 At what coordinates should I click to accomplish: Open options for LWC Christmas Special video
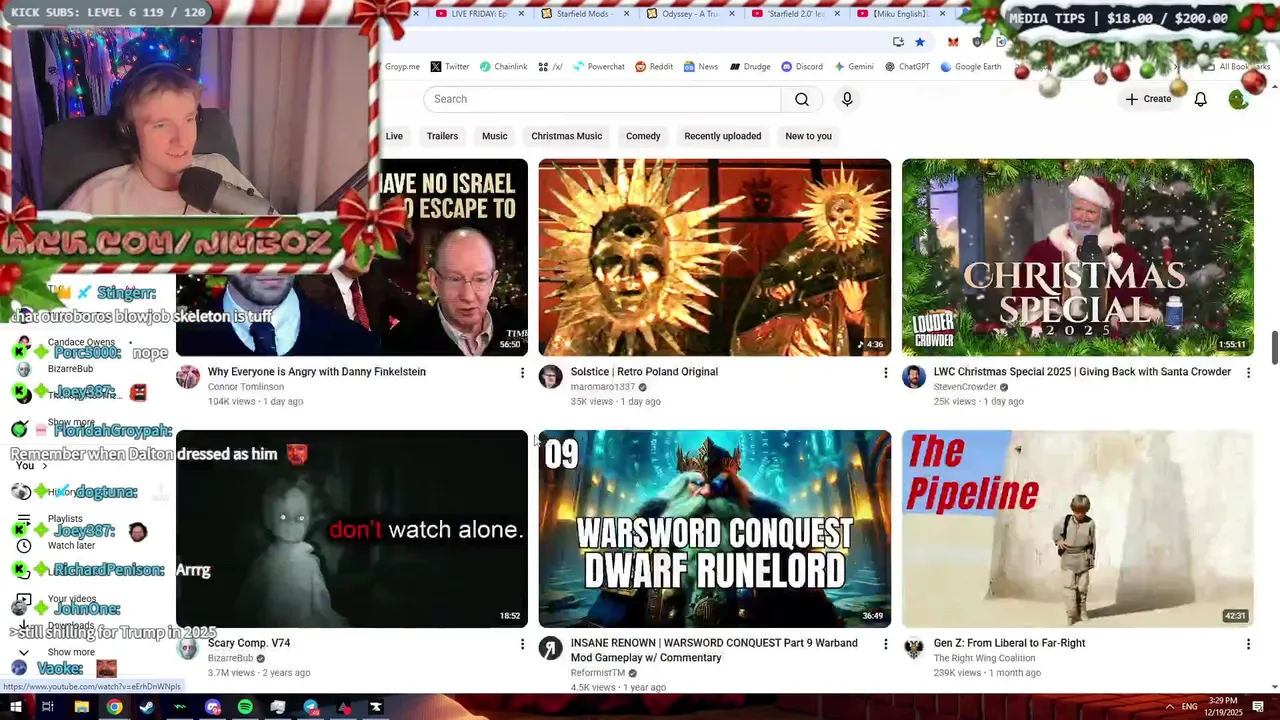(1248, 373)
